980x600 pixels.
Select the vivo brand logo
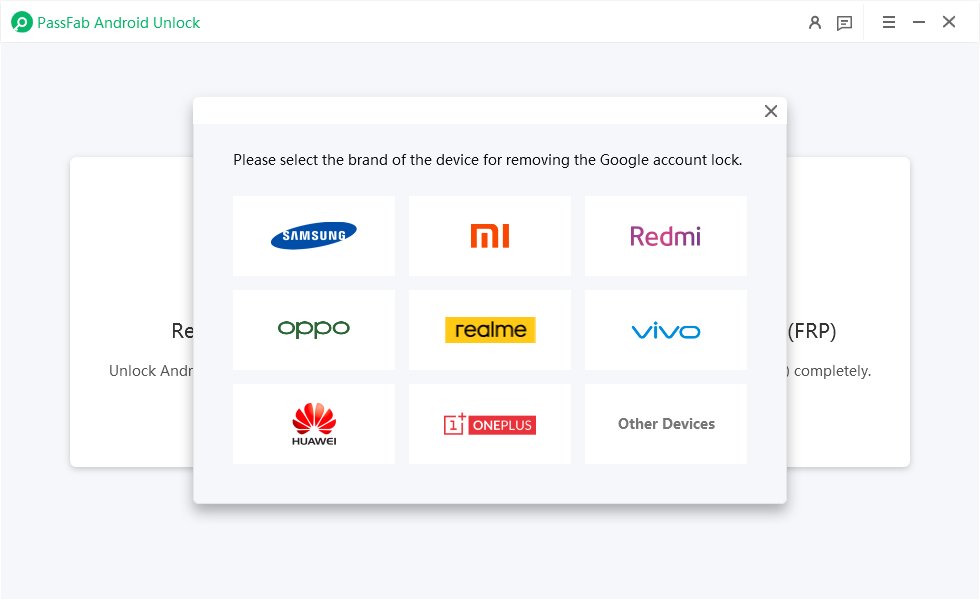tap(665, 329)
